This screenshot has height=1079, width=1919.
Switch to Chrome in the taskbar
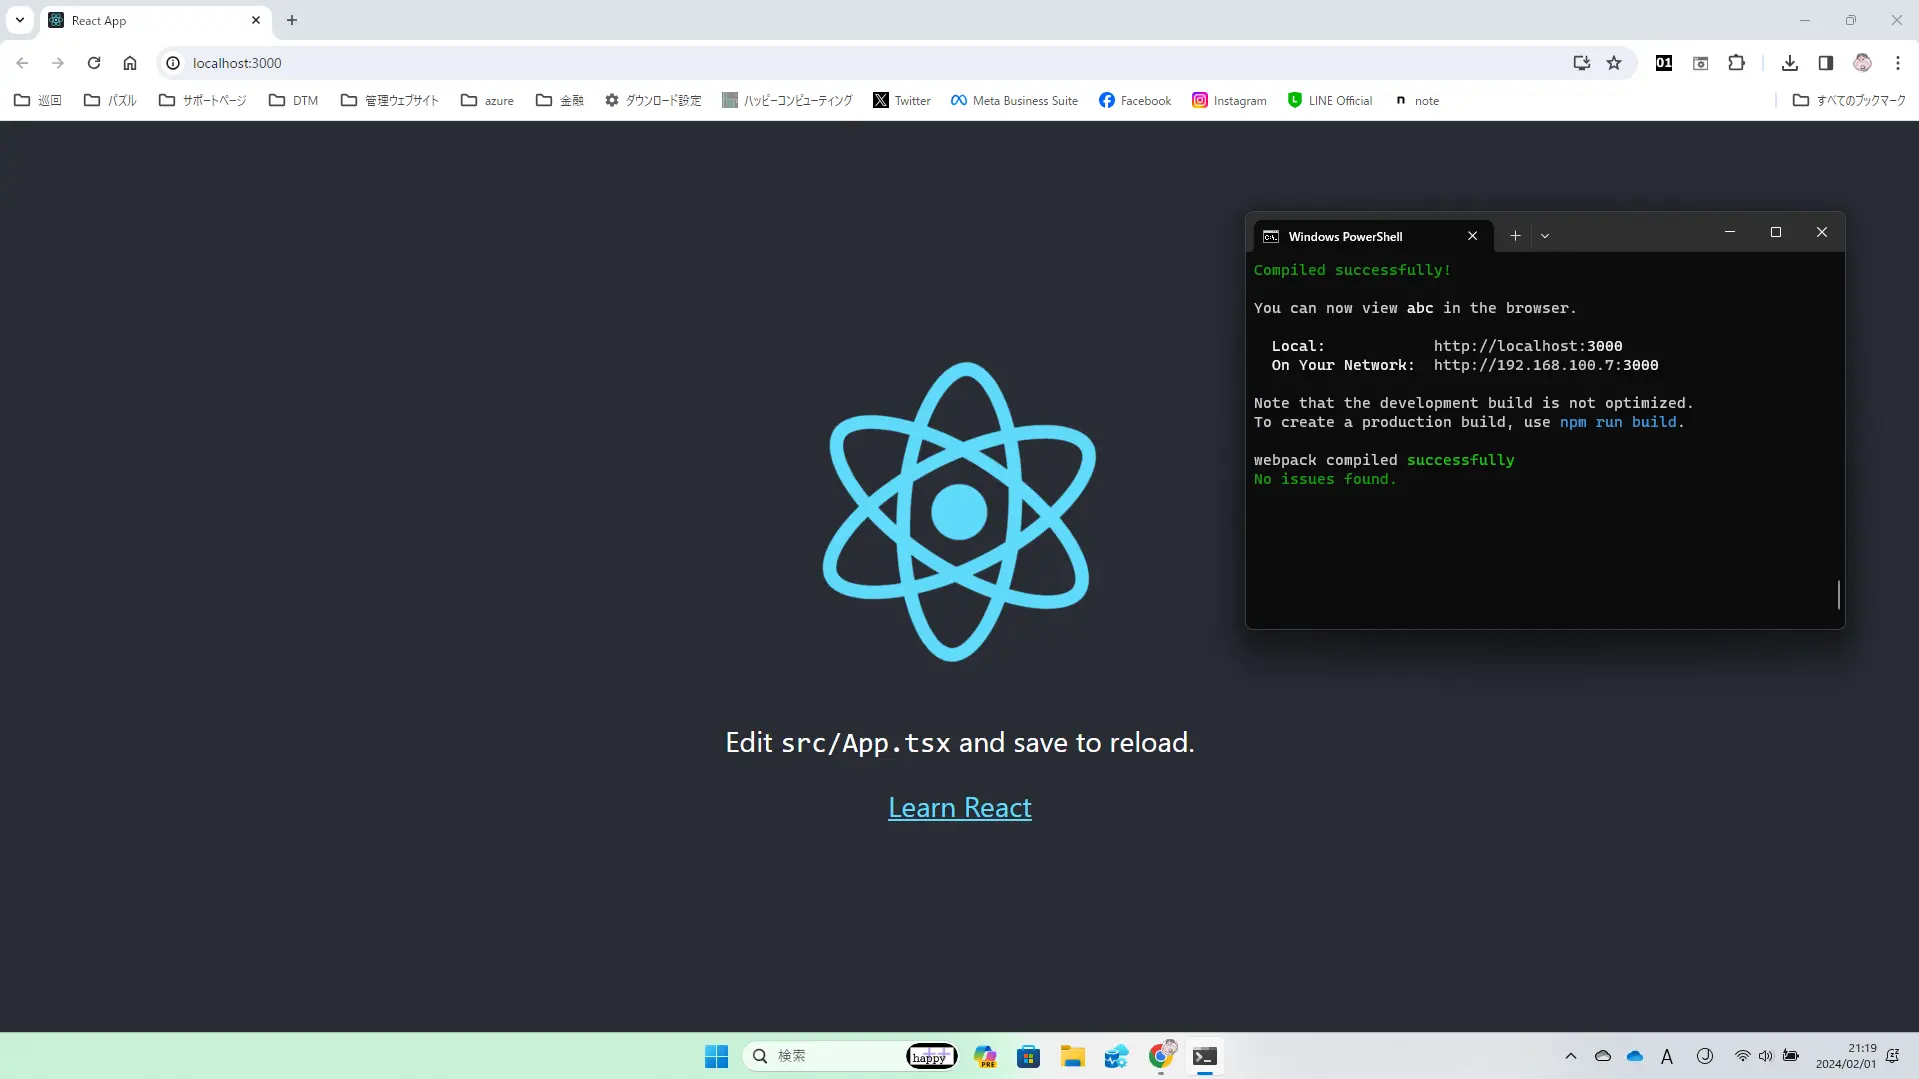(x=1161, y=1056)
